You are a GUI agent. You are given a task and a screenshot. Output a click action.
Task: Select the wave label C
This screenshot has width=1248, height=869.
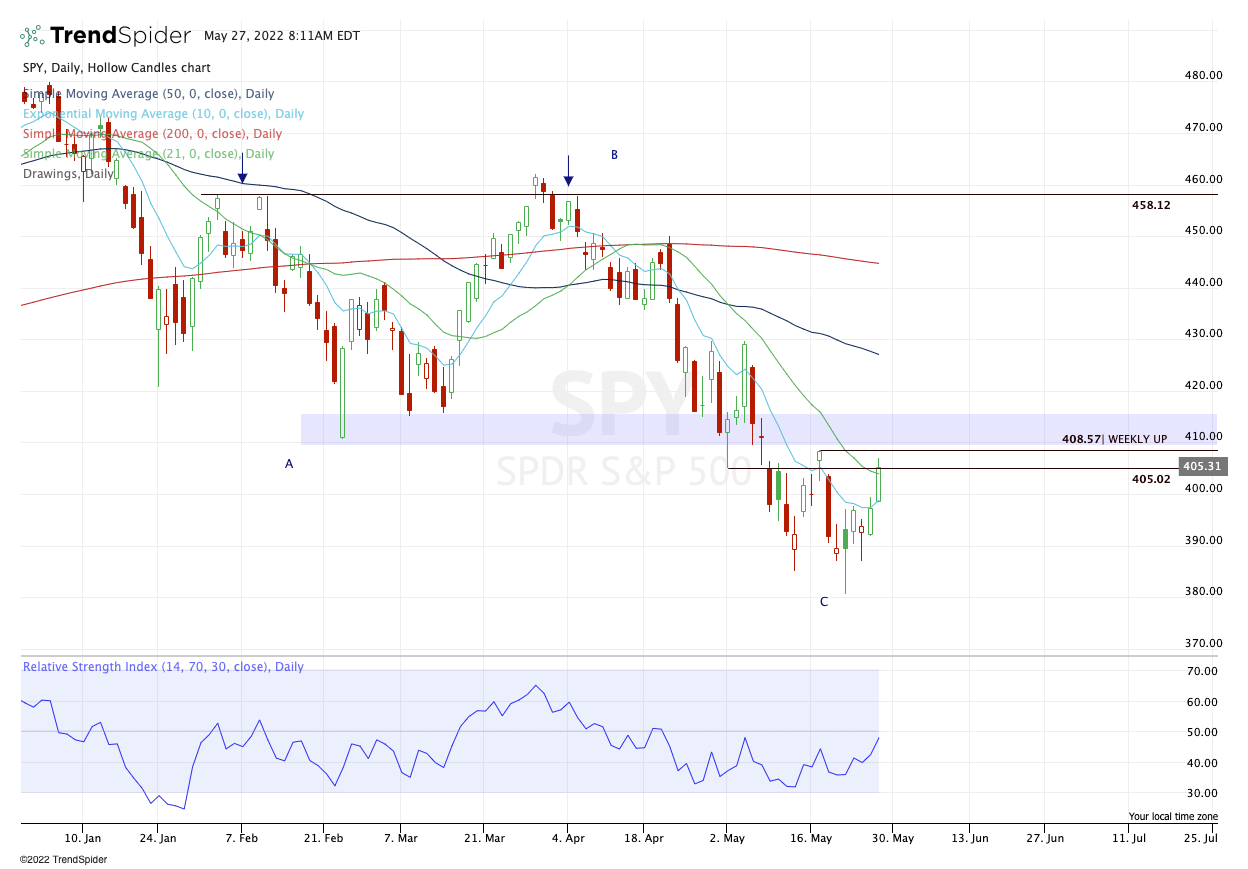[824, 602]
